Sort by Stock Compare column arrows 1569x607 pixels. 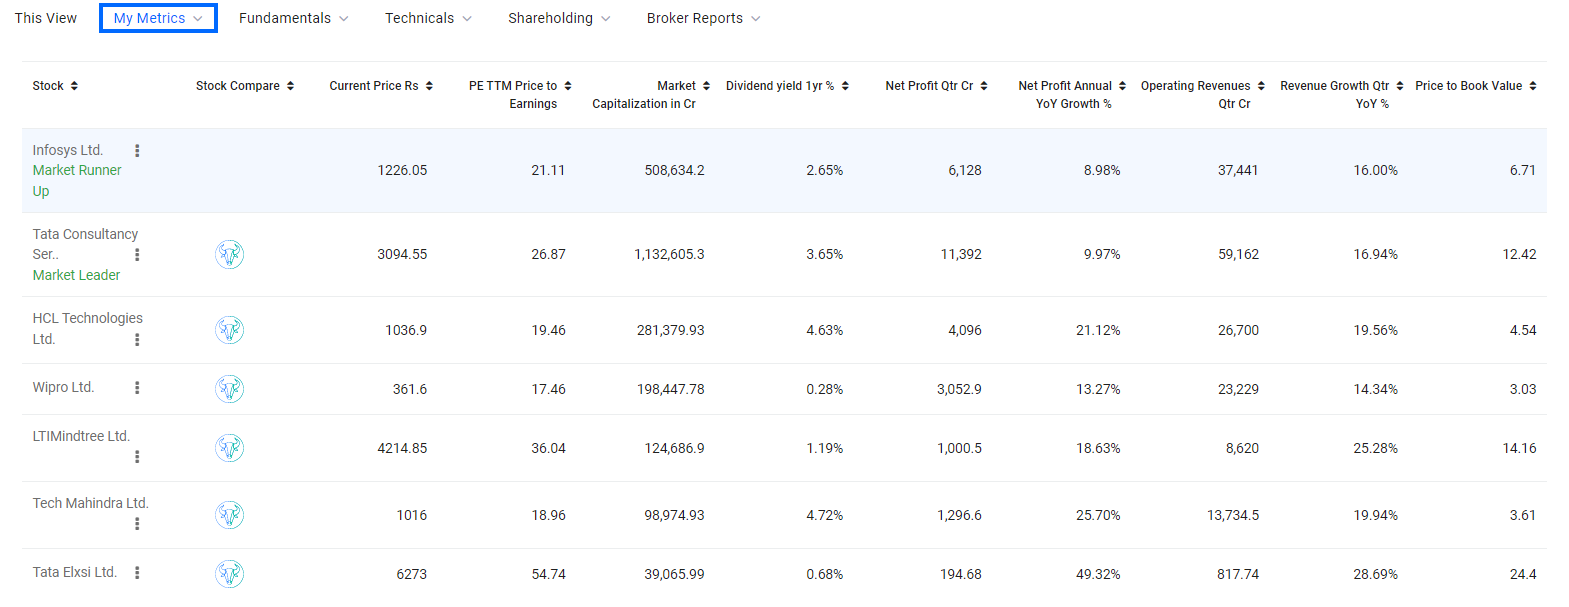290,86
